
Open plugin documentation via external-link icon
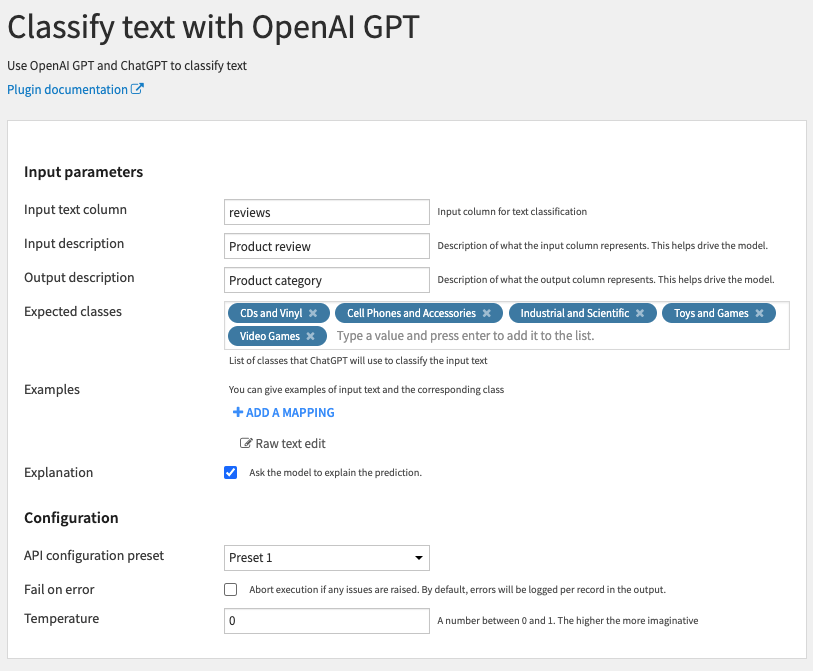coord(139,89)
